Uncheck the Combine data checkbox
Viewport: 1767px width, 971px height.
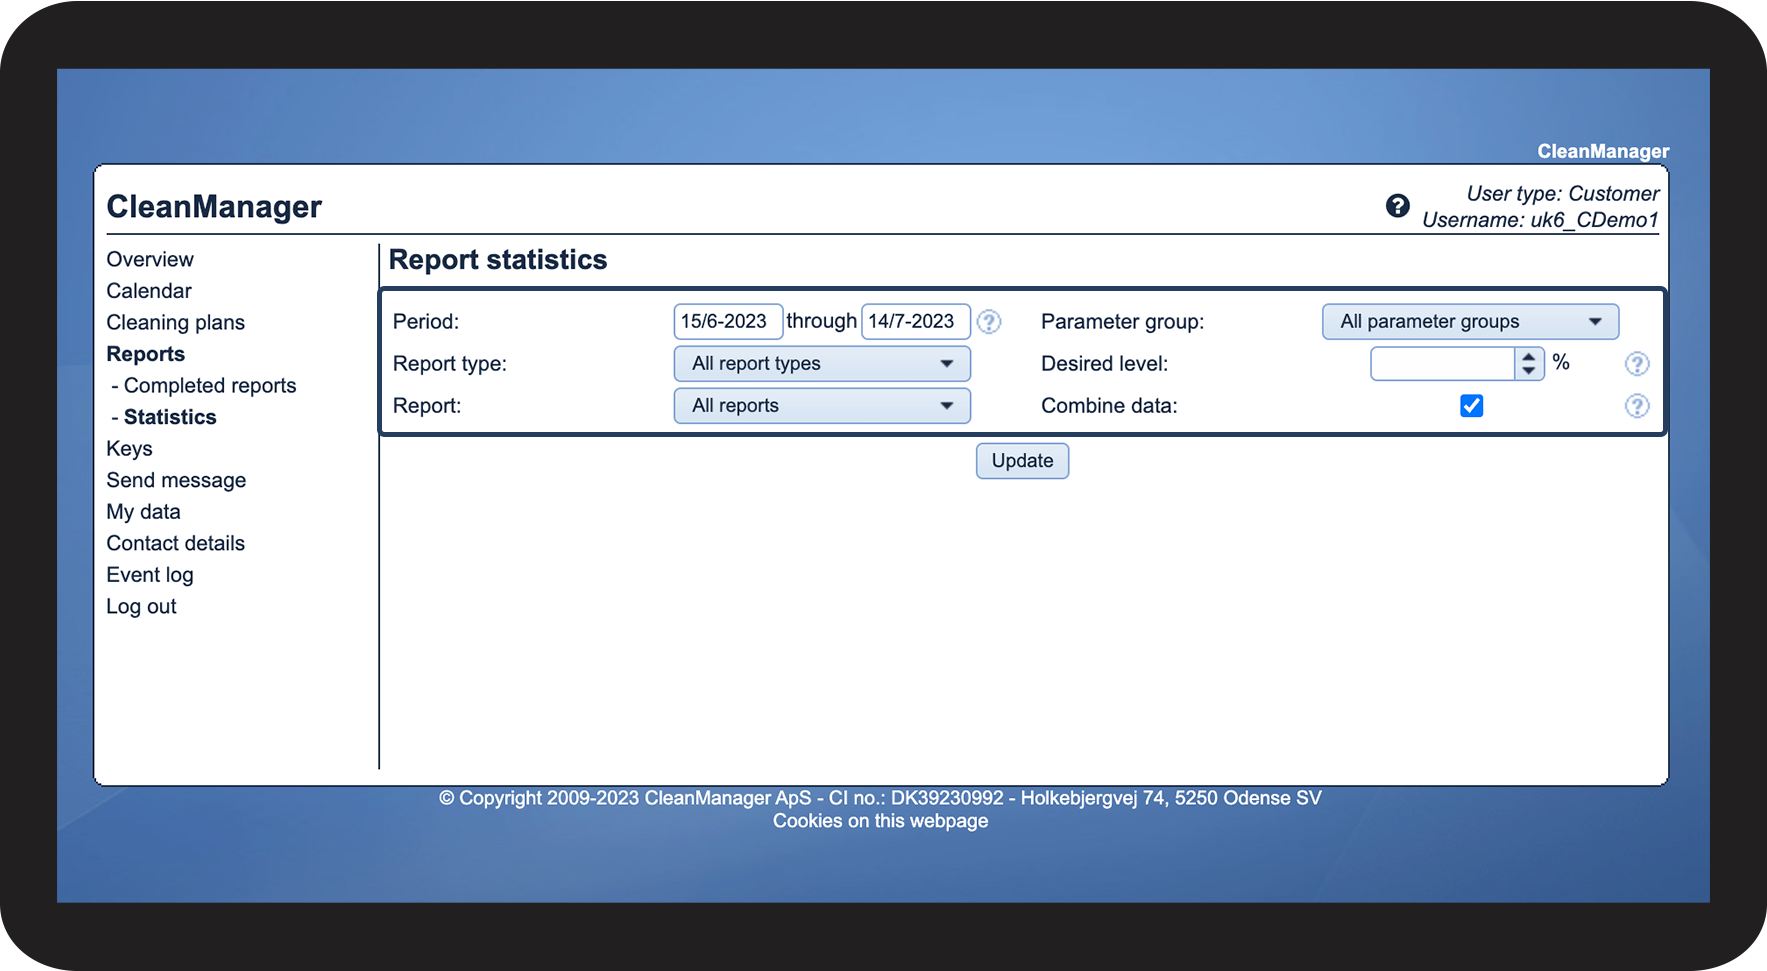pos(1471,406)
